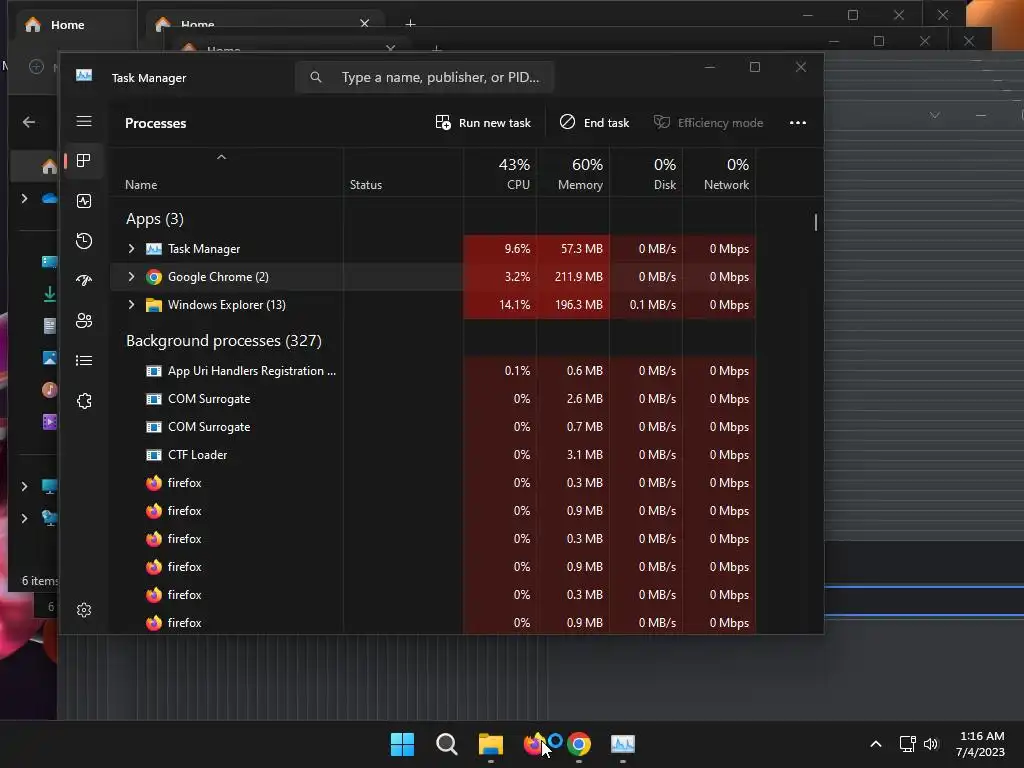This screenshot has width=1024, height=768.
Task: Open the volume tray icon
Action: [x=931, y=744]
